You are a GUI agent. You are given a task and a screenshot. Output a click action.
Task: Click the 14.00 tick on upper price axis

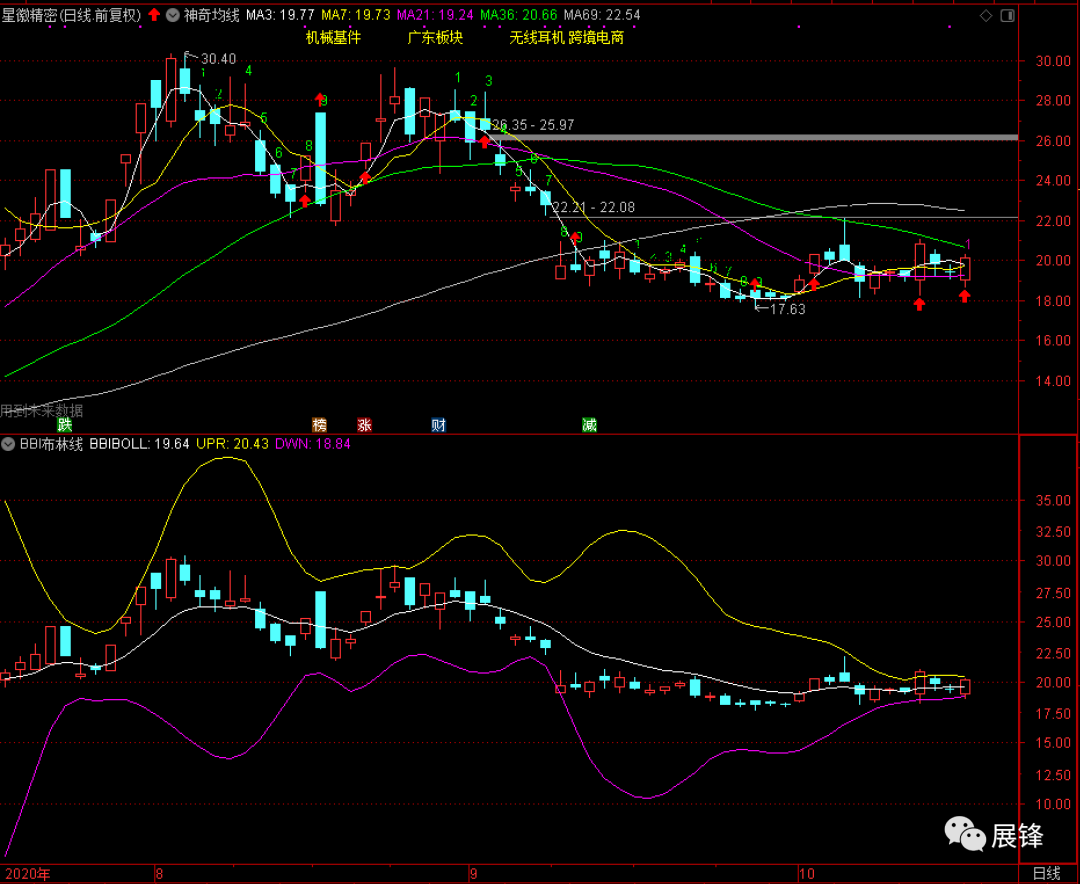tap(1053, 381)
